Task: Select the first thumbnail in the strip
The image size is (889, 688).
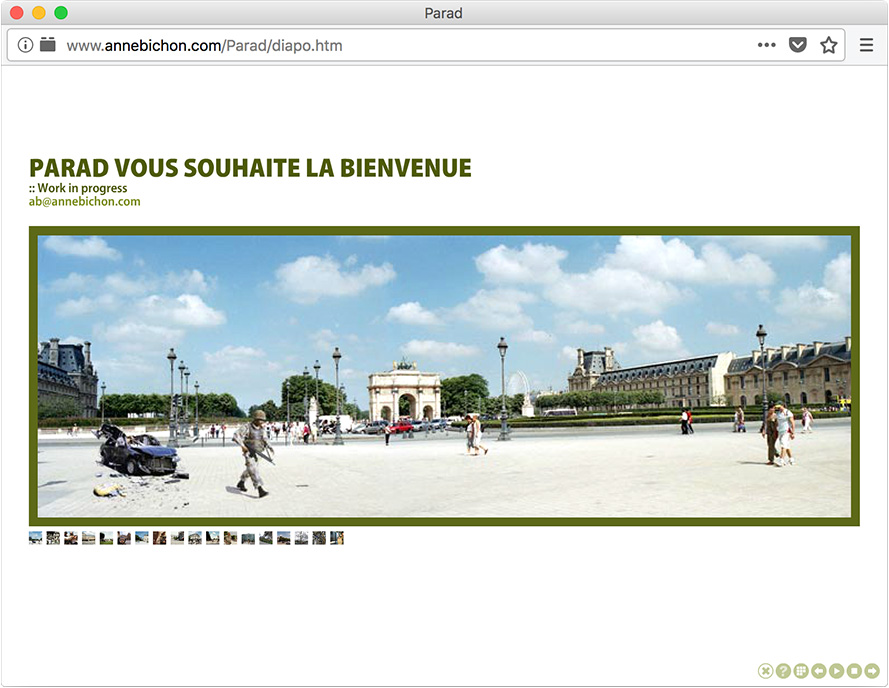Action: pos(36,538)
